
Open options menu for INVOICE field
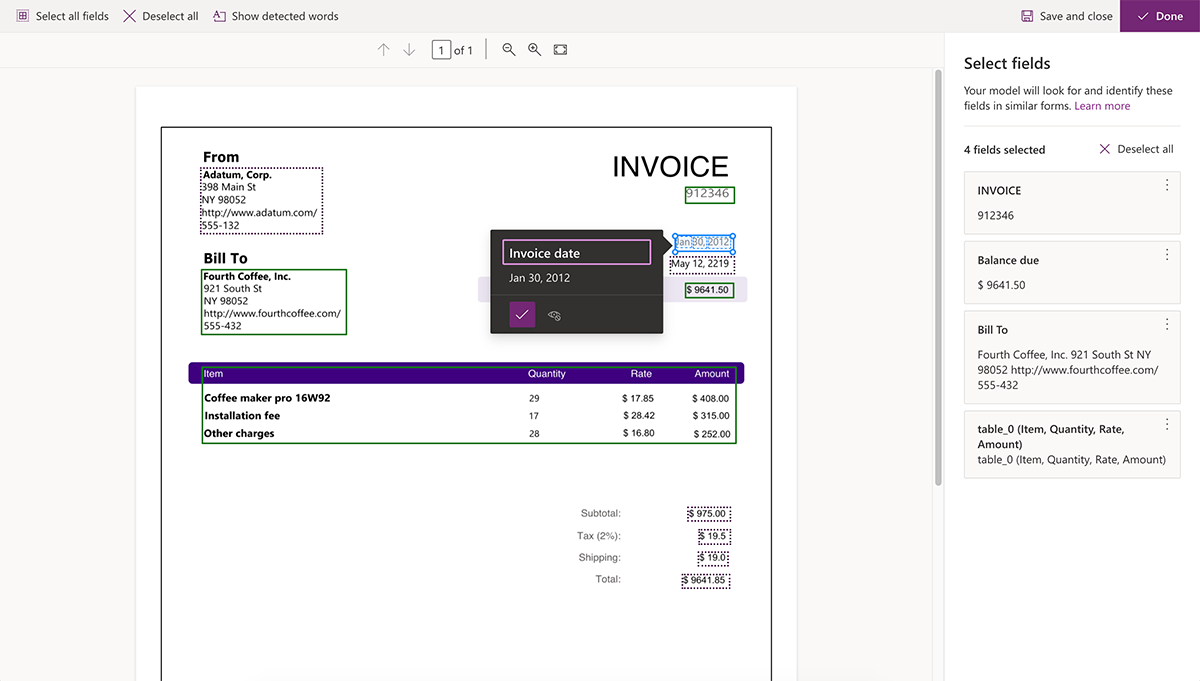pyautogui.click(x=1166, y=185)
